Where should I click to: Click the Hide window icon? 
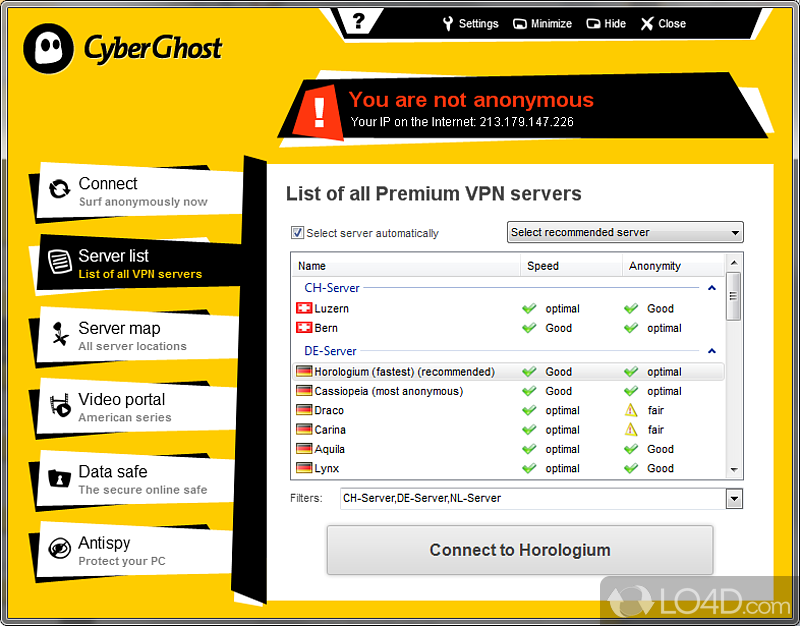[x=593, y=23]
